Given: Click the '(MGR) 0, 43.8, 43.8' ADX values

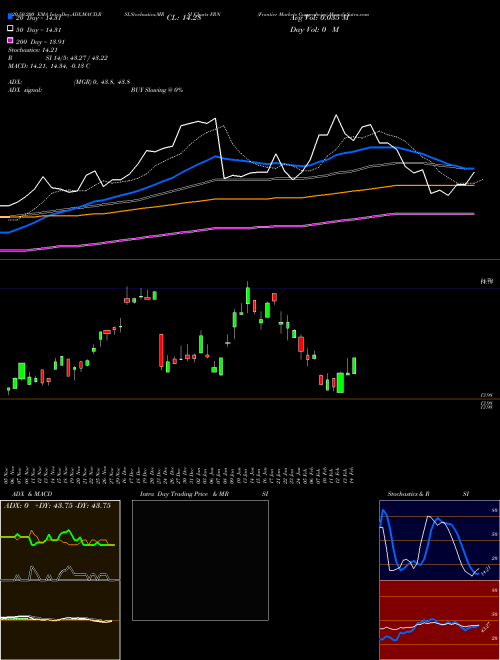Looking at the screenshot, I should pyautogui.click(x=102, y=82).
